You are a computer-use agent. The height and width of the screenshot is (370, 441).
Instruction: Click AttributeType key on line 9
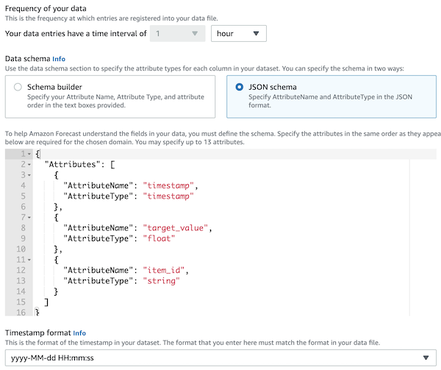point(98,238)
